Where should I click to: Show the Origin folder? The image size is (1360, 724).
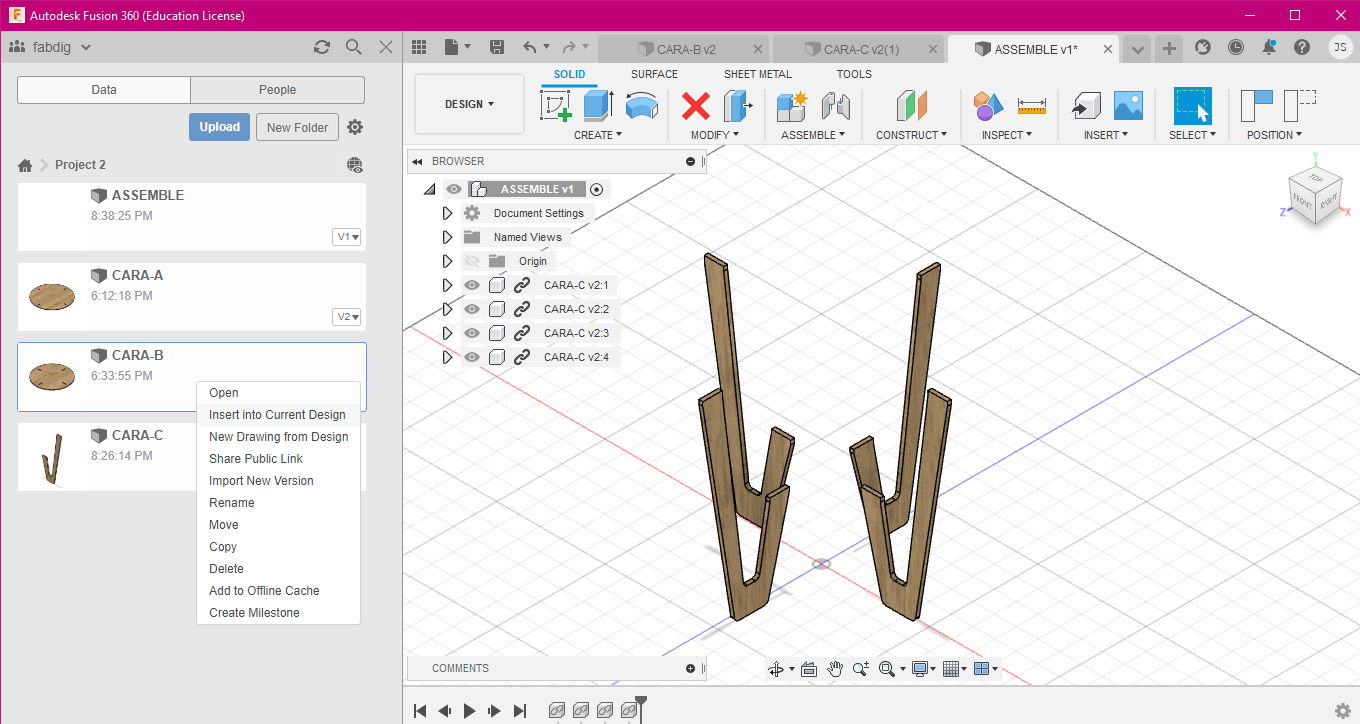tap(472, 261)
